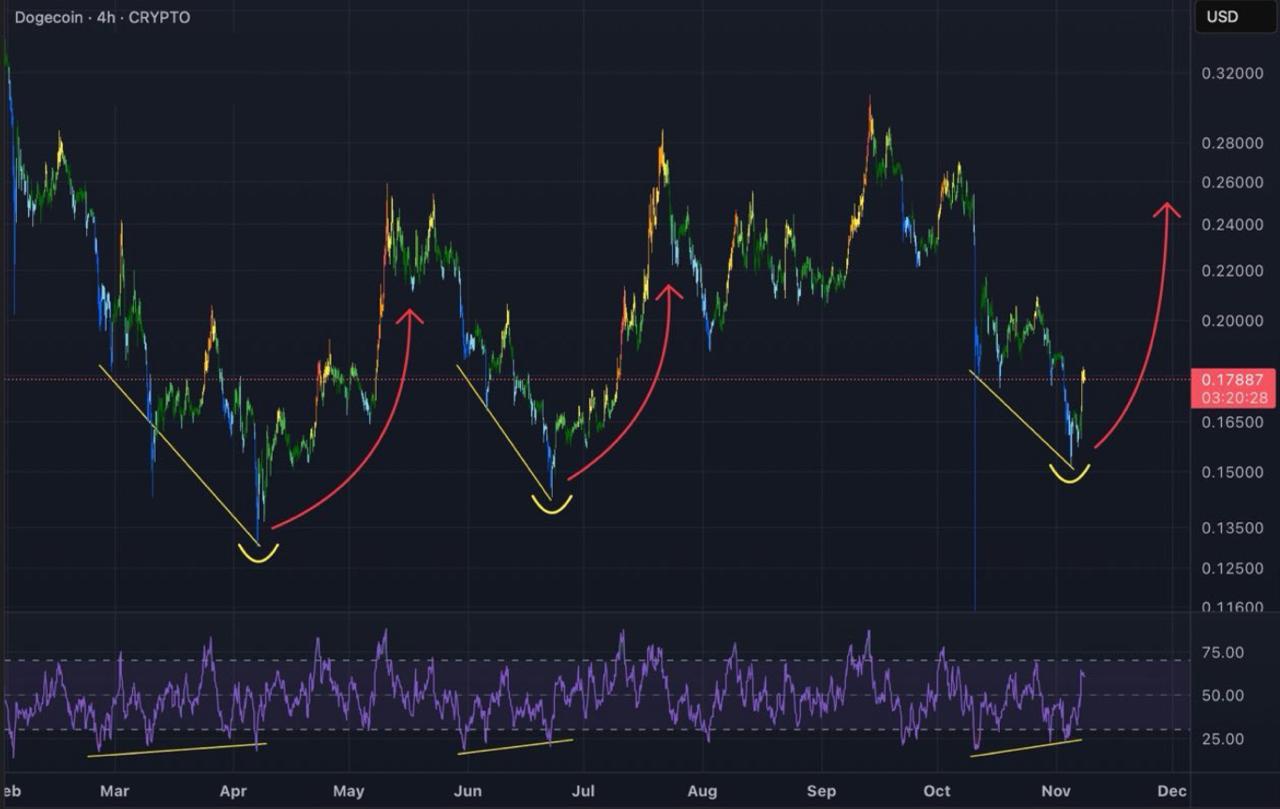This screenshot has height=809, width=1280.
Task: Select yellow arc under the April low
Action: pyautogui.click(x=258, y=554)
